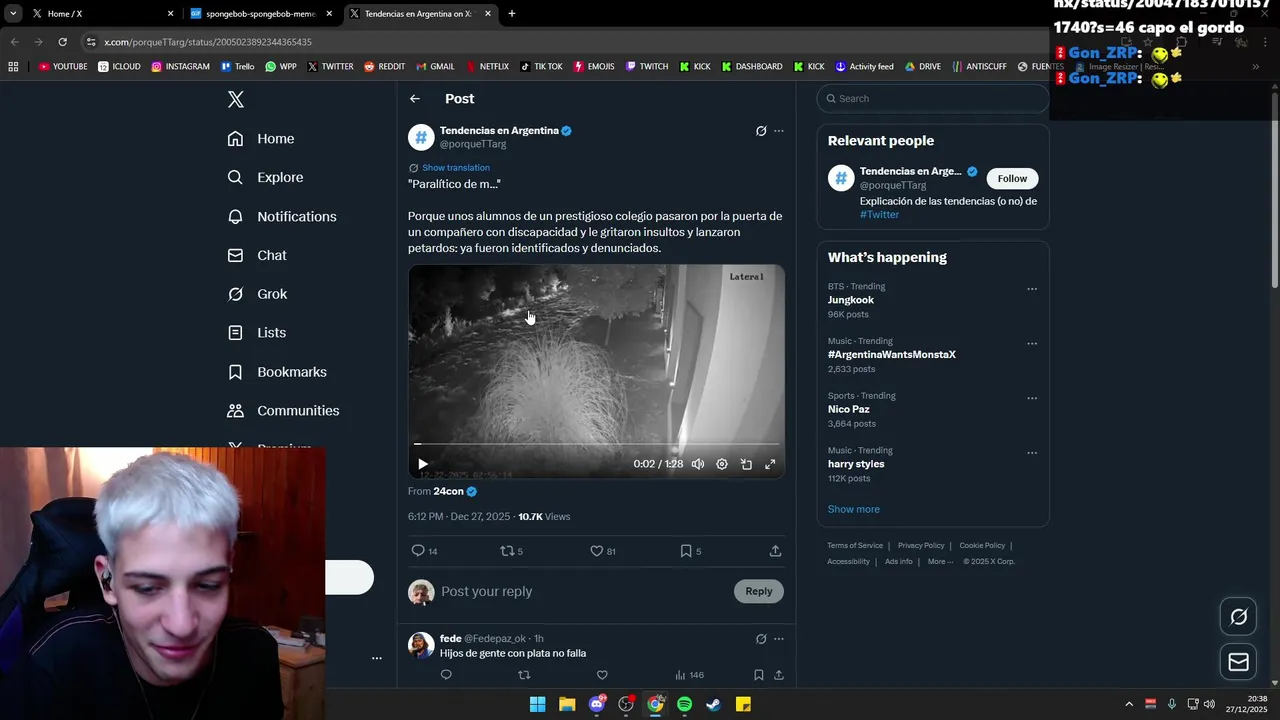1280x720 pixels.
Task: Click the Reply button
Action: pos(759,591)
